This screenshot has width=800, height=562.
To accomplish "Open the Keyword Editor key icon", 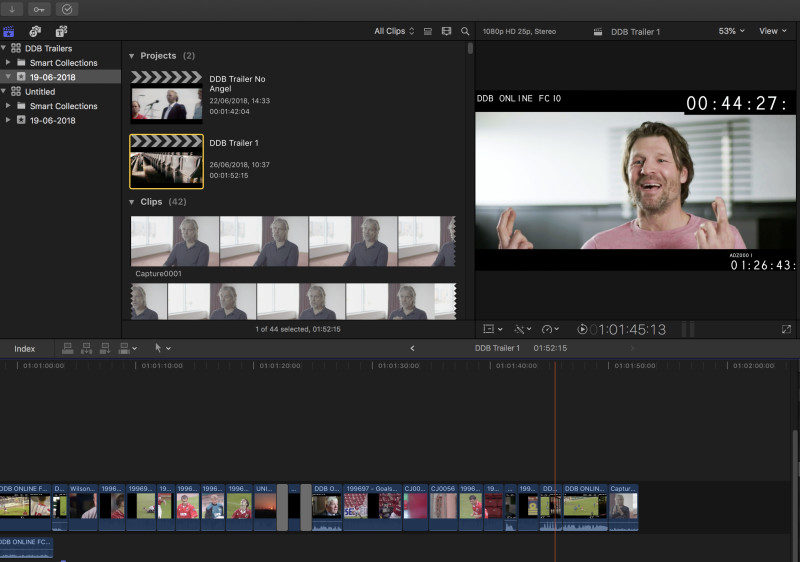I will [39, 9].
